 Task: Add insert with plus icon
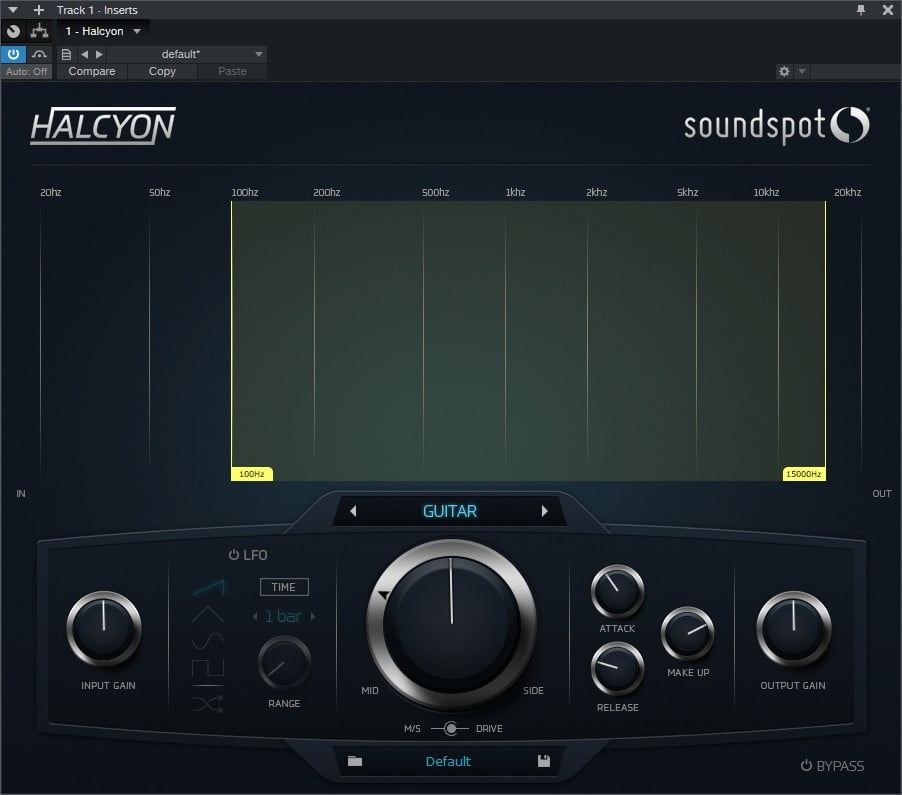coord(39,10)
